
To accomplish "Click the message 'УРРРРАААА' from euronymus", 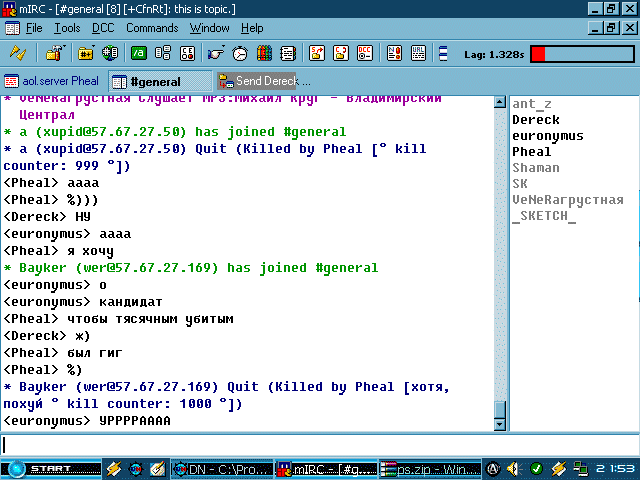I will pyautogui.click(x=135, y=421).
